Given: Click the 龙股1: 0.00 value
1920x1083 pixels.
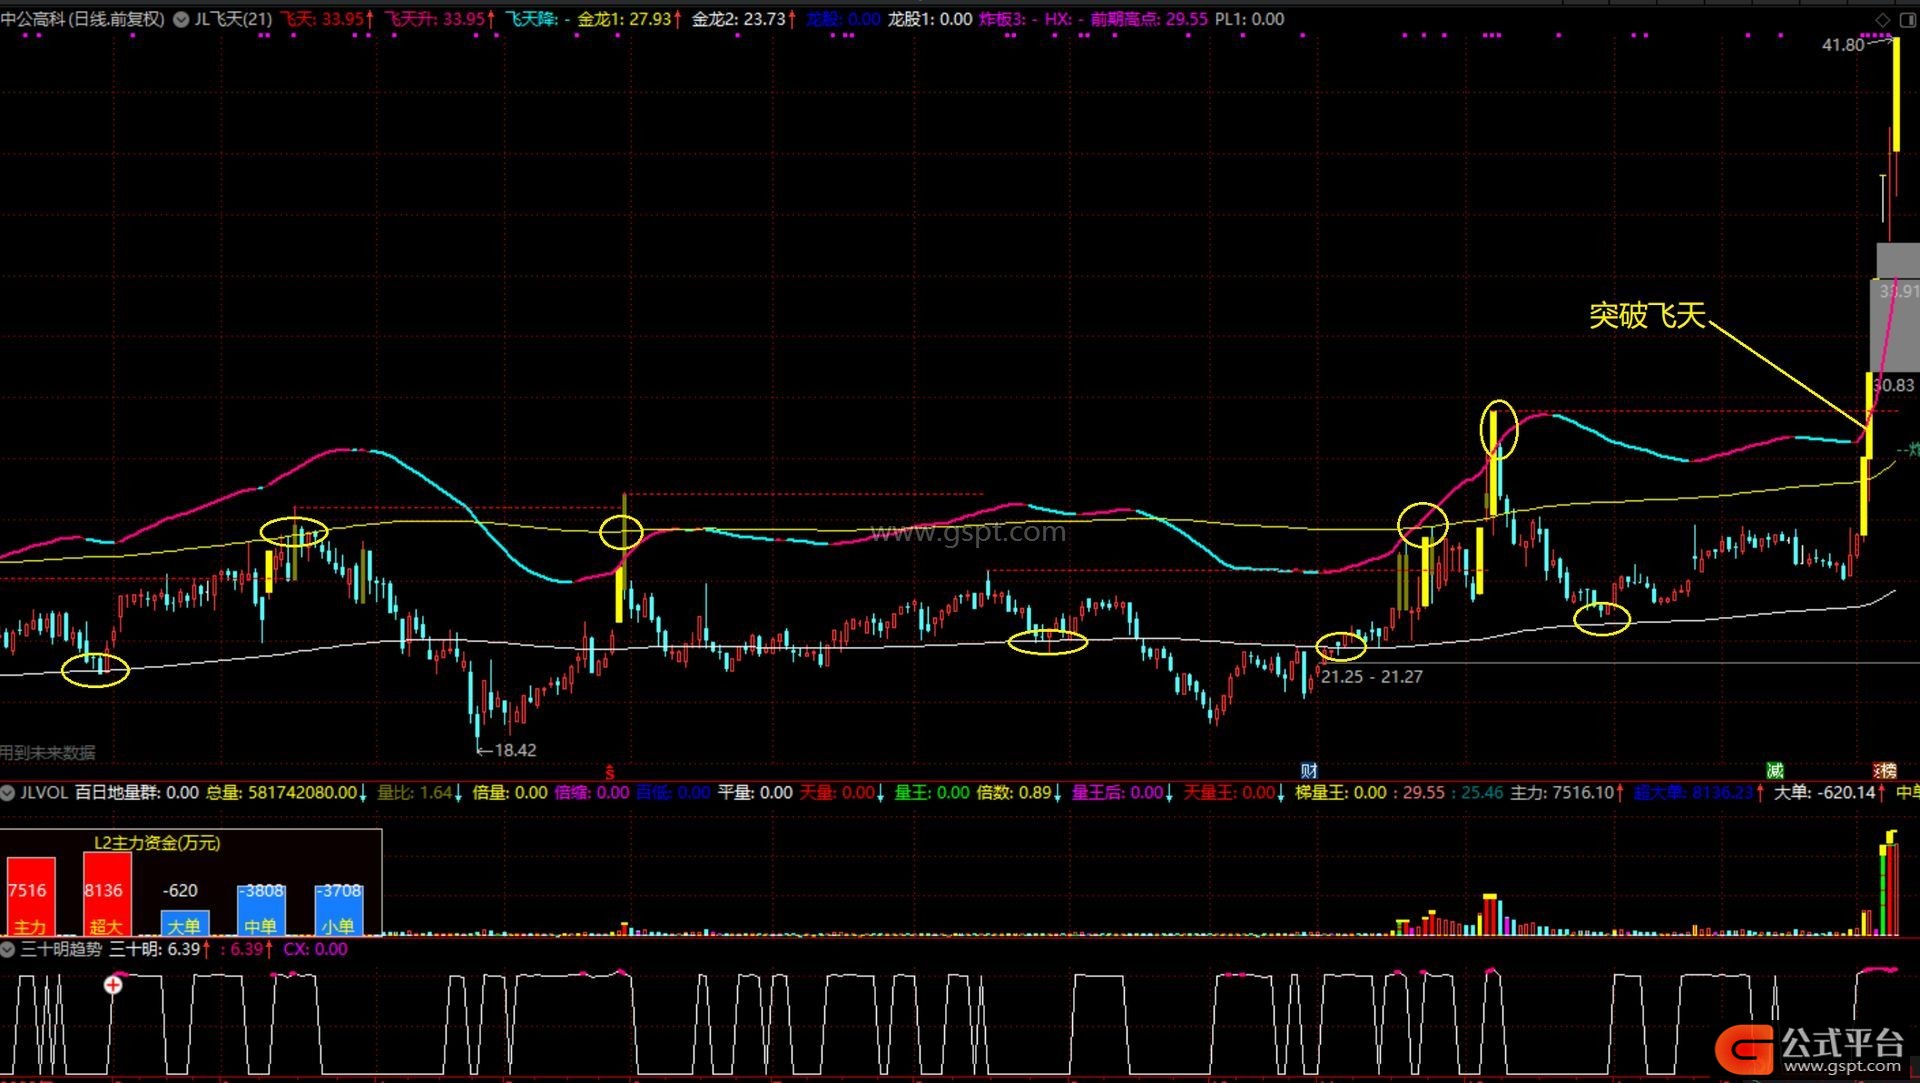Looking at the screenshot, I should coord(930,19).
